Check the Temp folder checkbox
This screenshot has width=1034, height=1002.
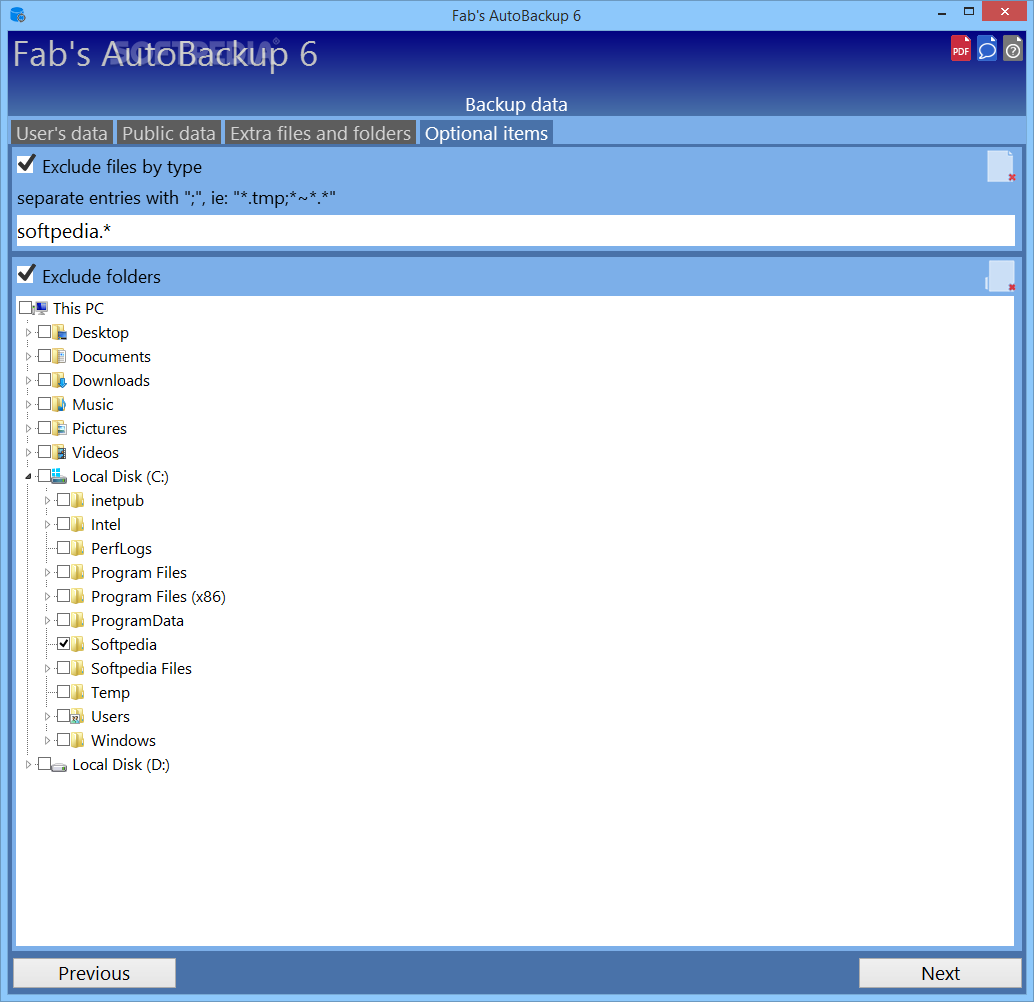click(63, 691)
